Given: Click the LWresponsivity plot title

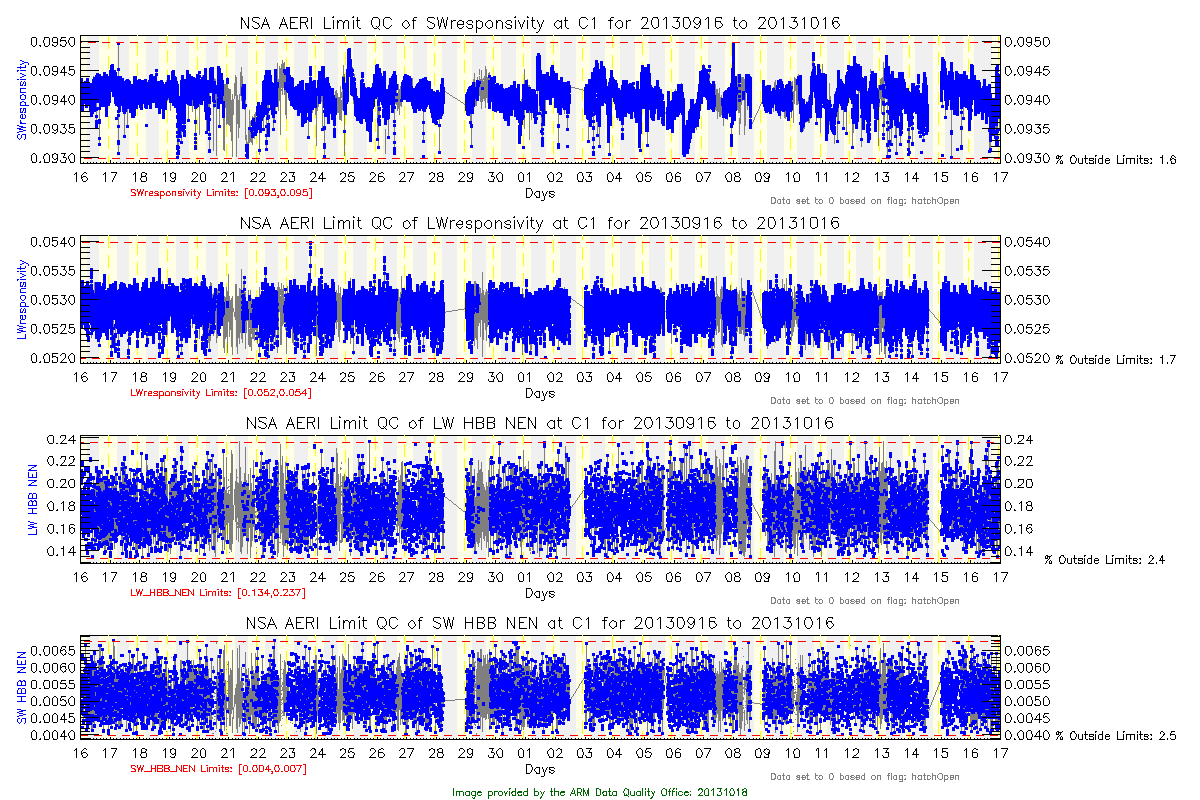Looking at the screenshot, I should 539,222.
